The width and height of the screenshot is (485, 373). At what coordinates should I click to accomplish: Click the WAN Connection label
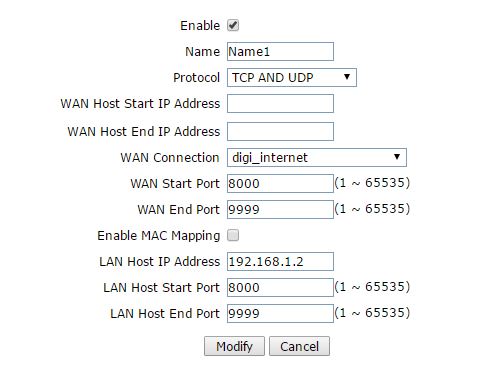point(170,158)
